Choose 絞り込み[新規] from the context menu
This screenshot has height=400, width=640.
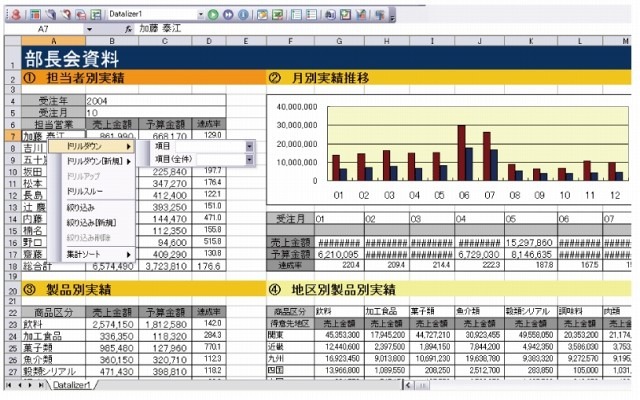coord(92,223)
